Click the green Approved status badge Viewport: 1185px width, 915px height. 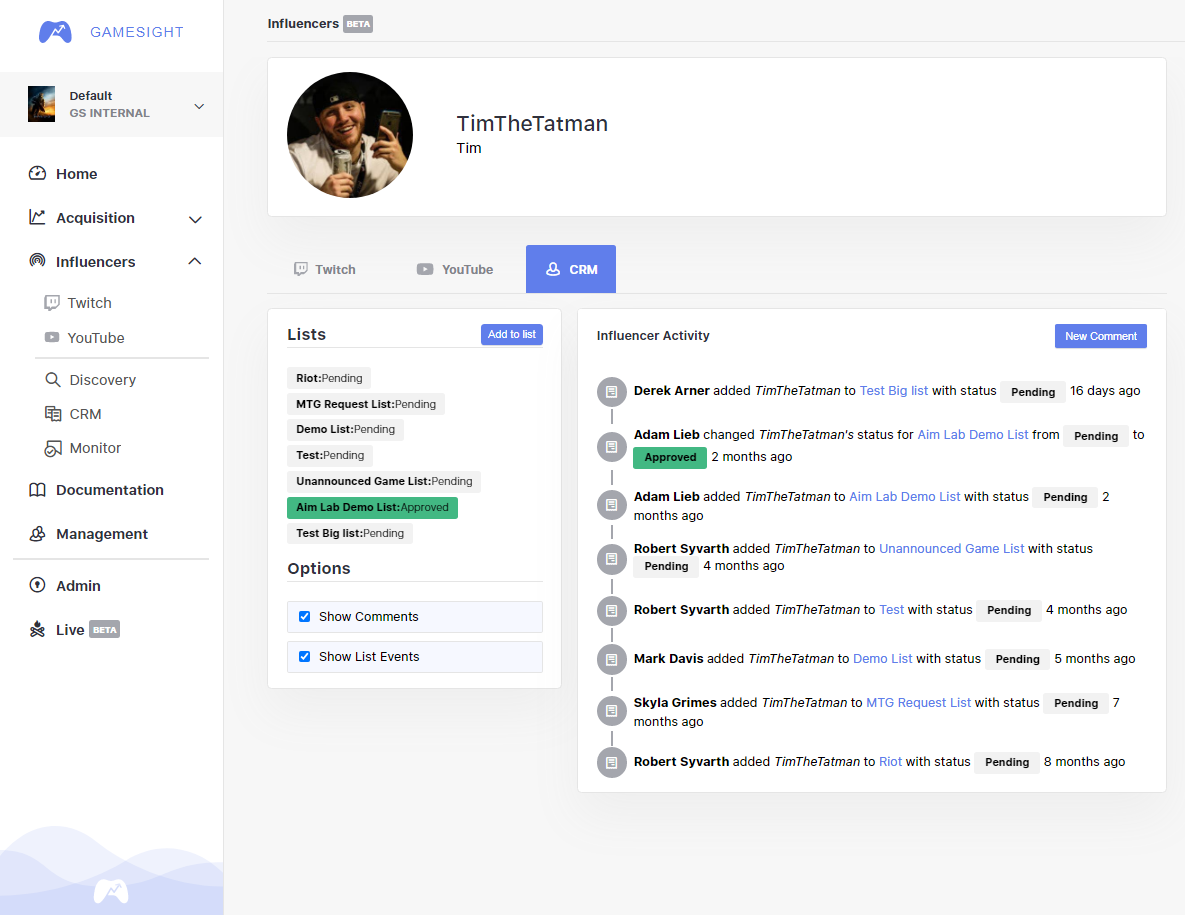(x=670, y=457)
